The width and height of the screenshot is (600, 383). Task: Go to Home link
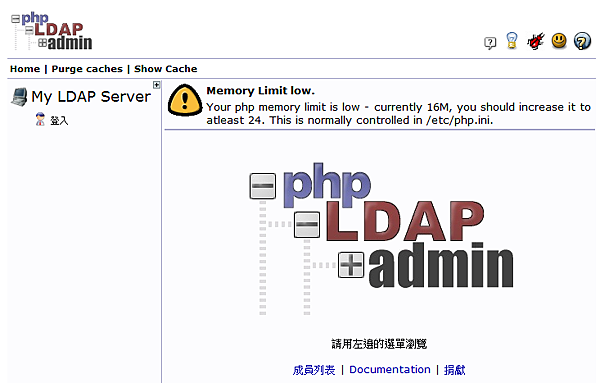point(25,69)
